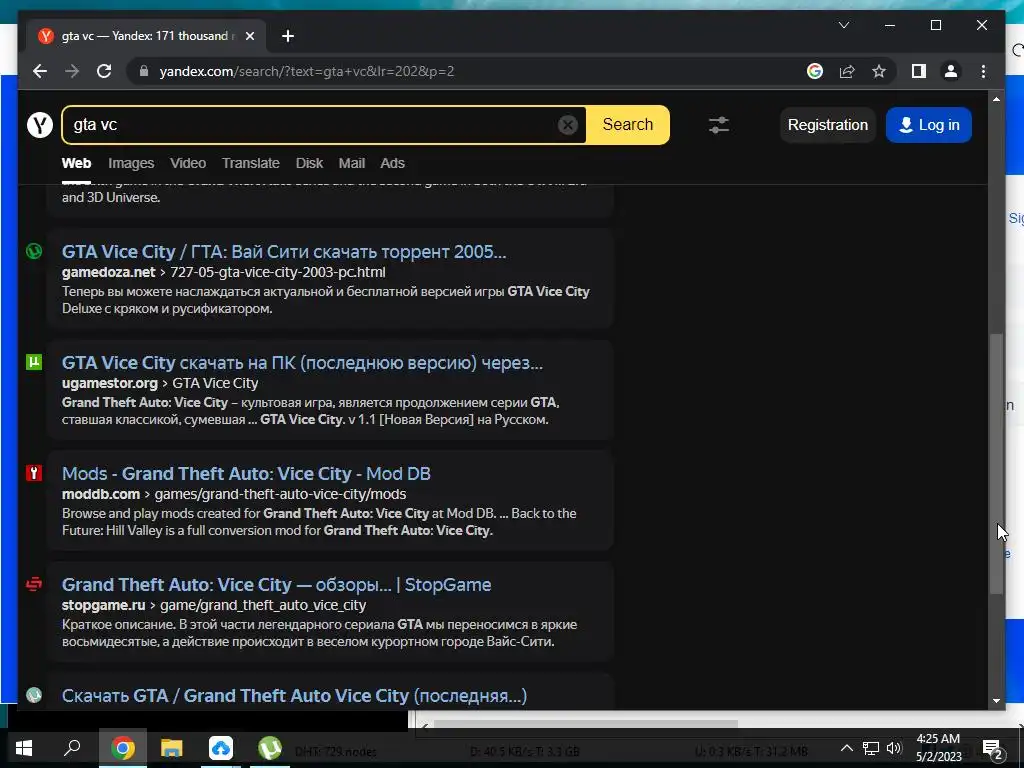Click the ugamestor.org domain text

(110, 383)
